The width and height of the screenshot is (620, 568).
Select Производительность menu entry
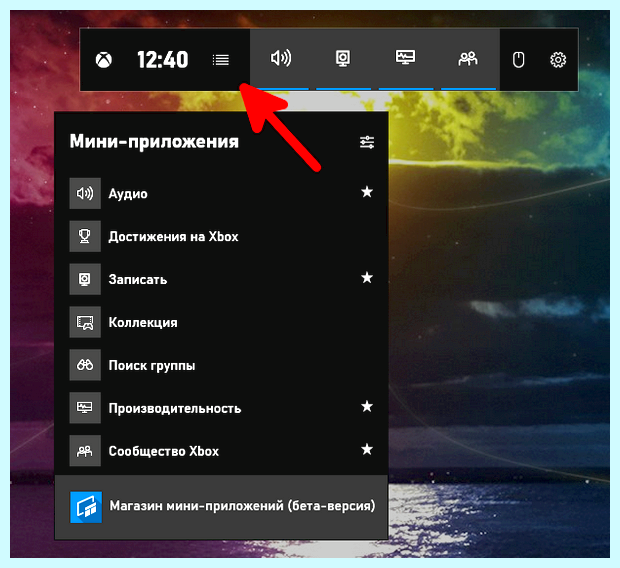pos(221,408)
